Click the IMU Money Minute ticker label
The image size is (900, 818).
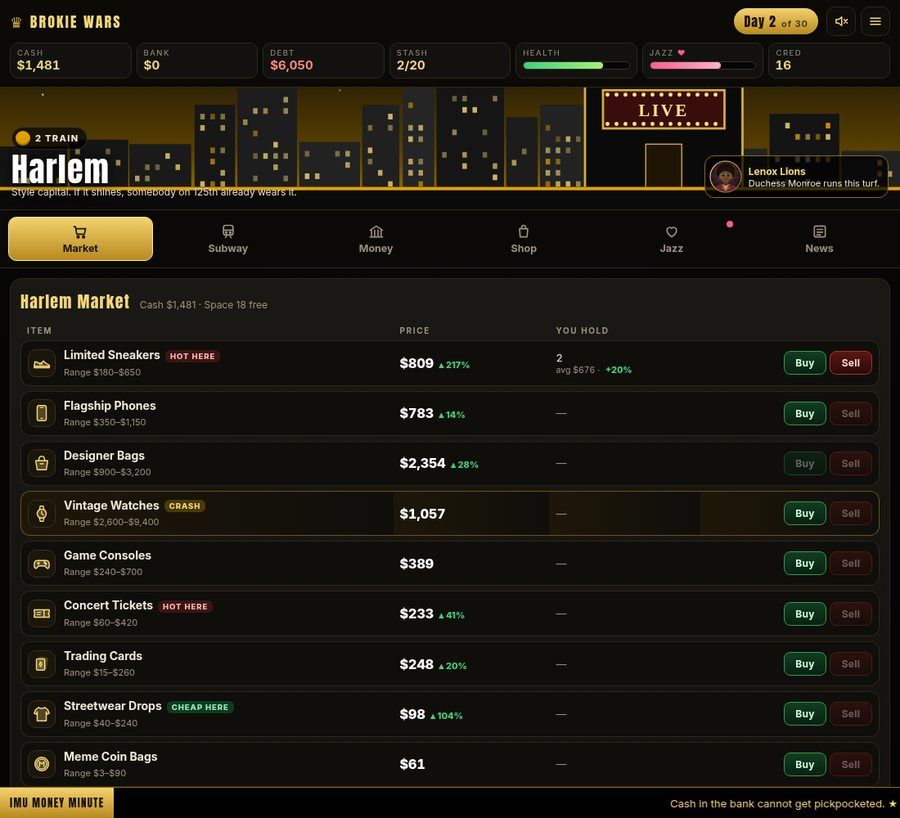(57, 803)
